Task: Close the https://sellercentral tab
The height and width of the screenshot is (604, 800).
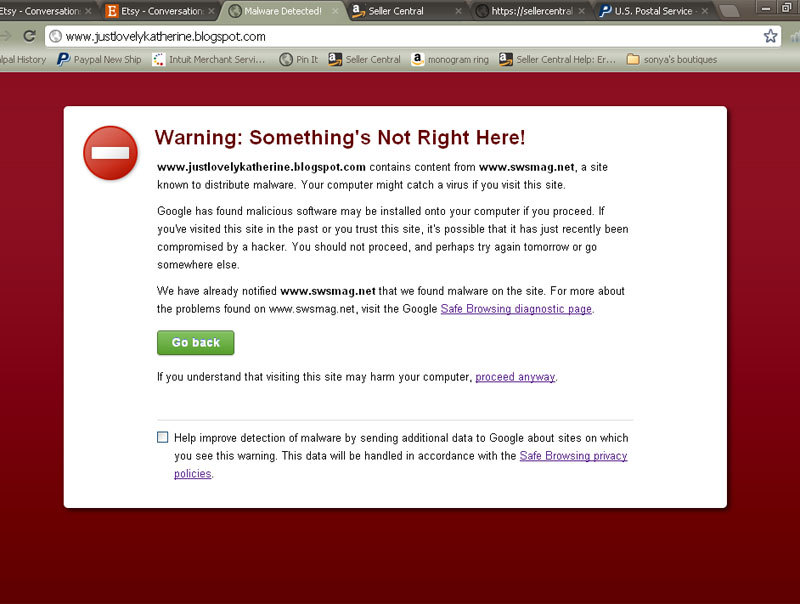Action: tap(582, 11)
